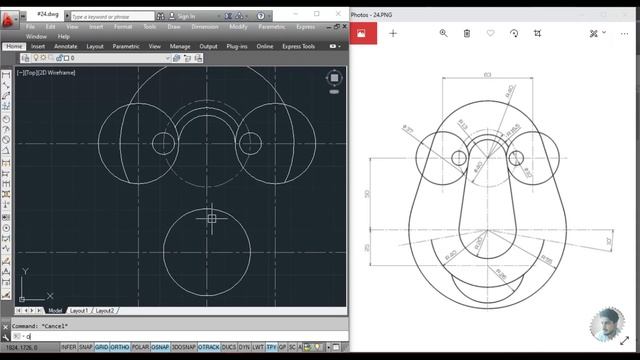The width and height of the screenshot is (640, 360).
Task: Toggle DUCS in status bar
Action: coord(229,347)
